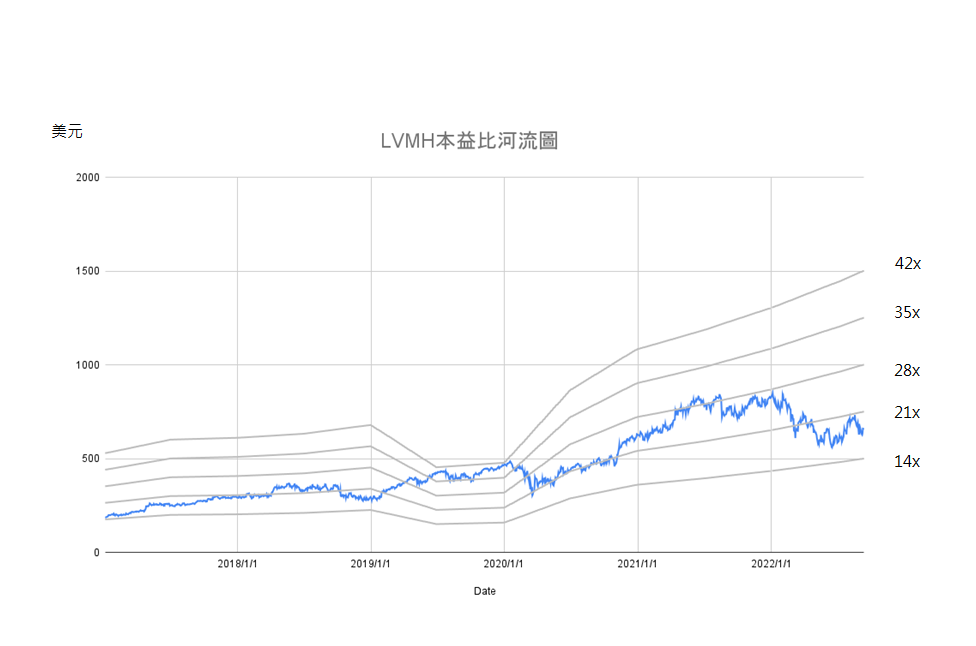This screenshot has width=976, height=646.
Task: Click the blue stock price line
Action: point(700,403)
